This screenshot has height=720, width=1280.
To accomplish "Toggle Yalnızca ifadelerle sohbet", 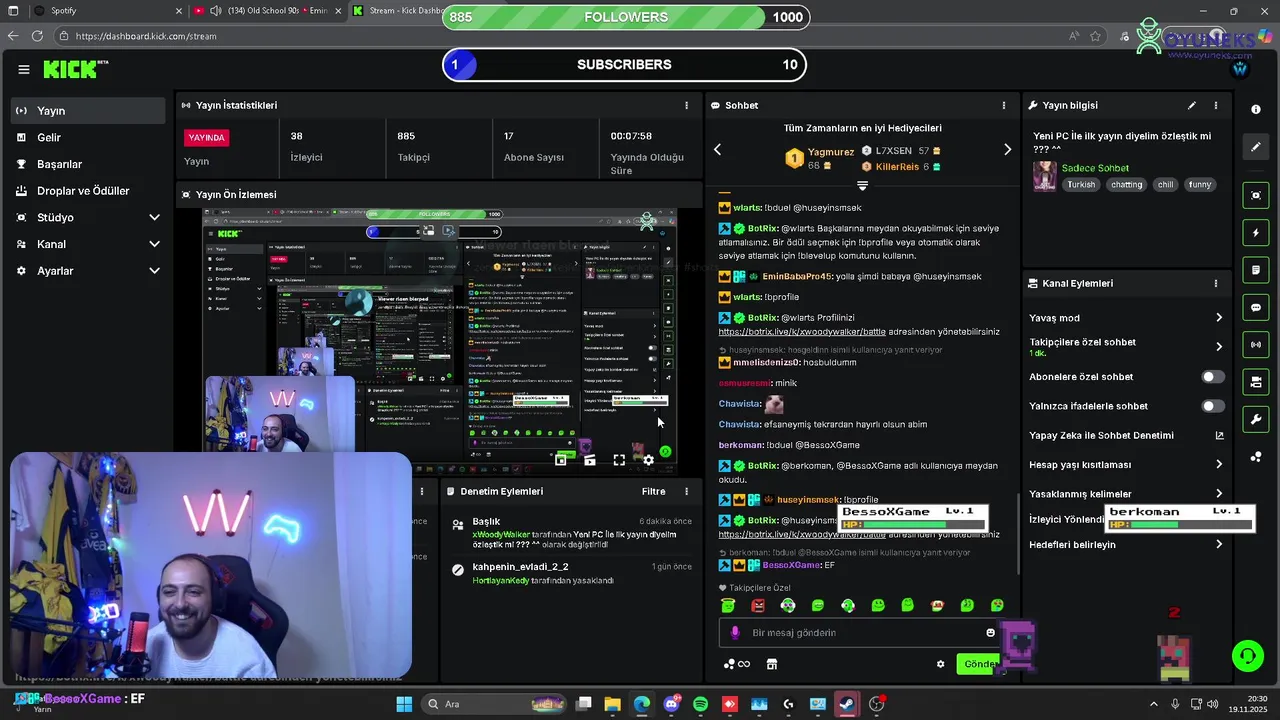I will [x=1212, y=406].
